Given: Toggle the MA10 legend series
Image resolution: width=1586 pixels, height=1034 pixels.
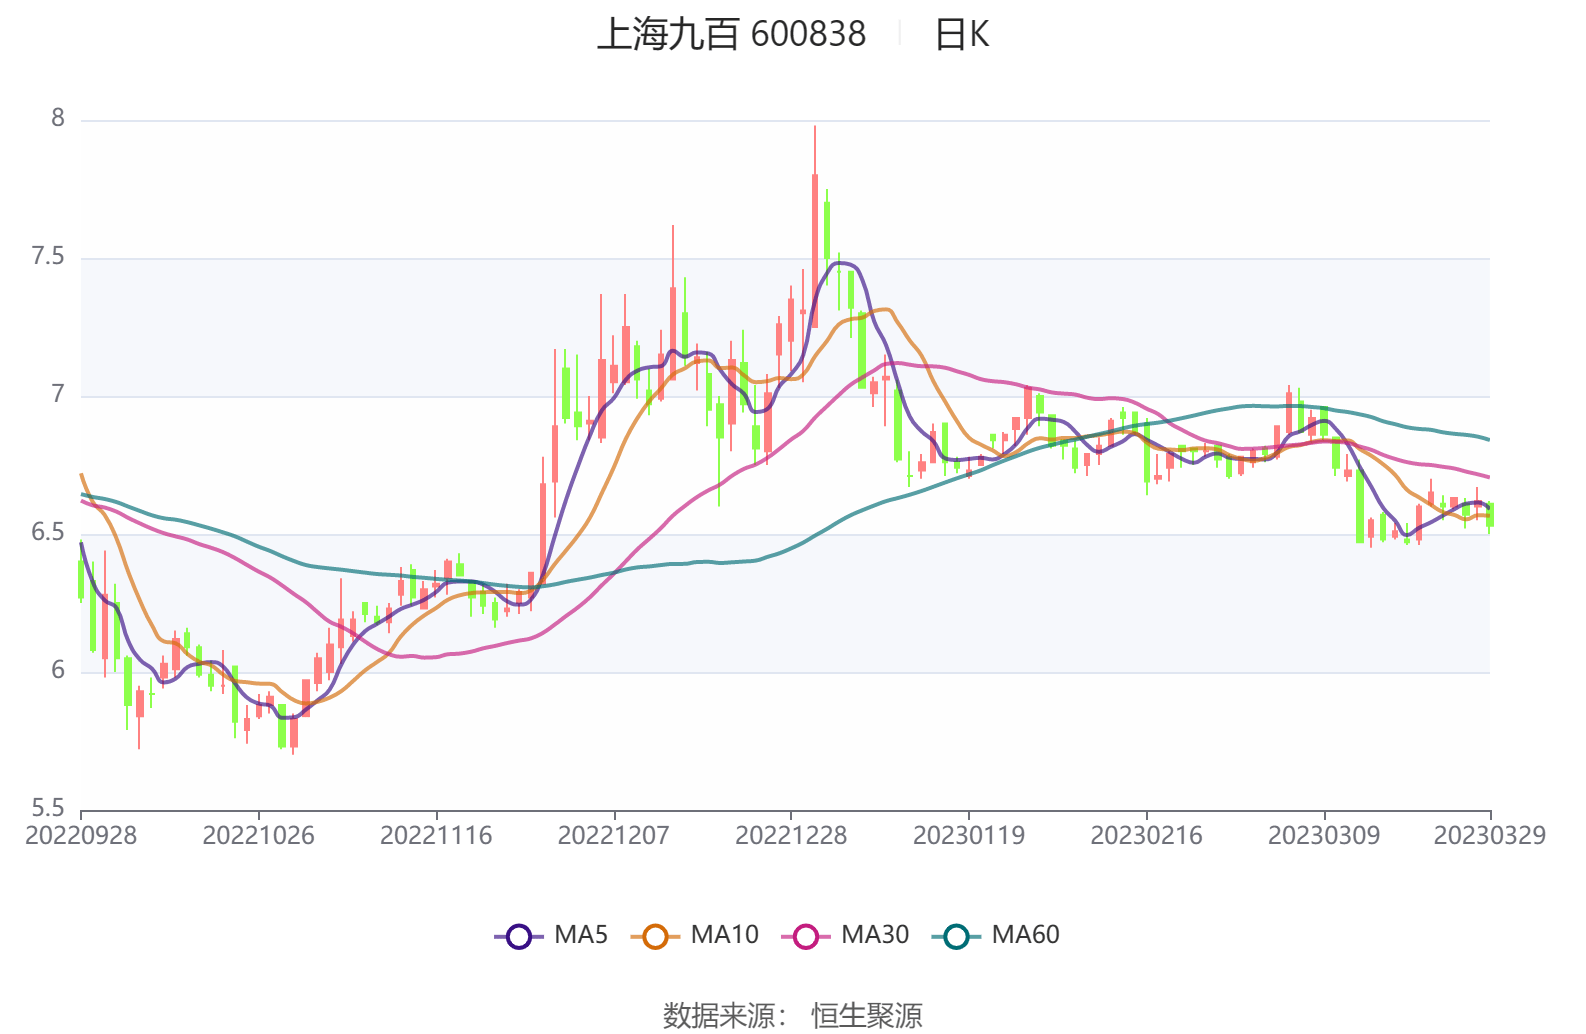Looking at the screenshot, I should coord(695,936).
